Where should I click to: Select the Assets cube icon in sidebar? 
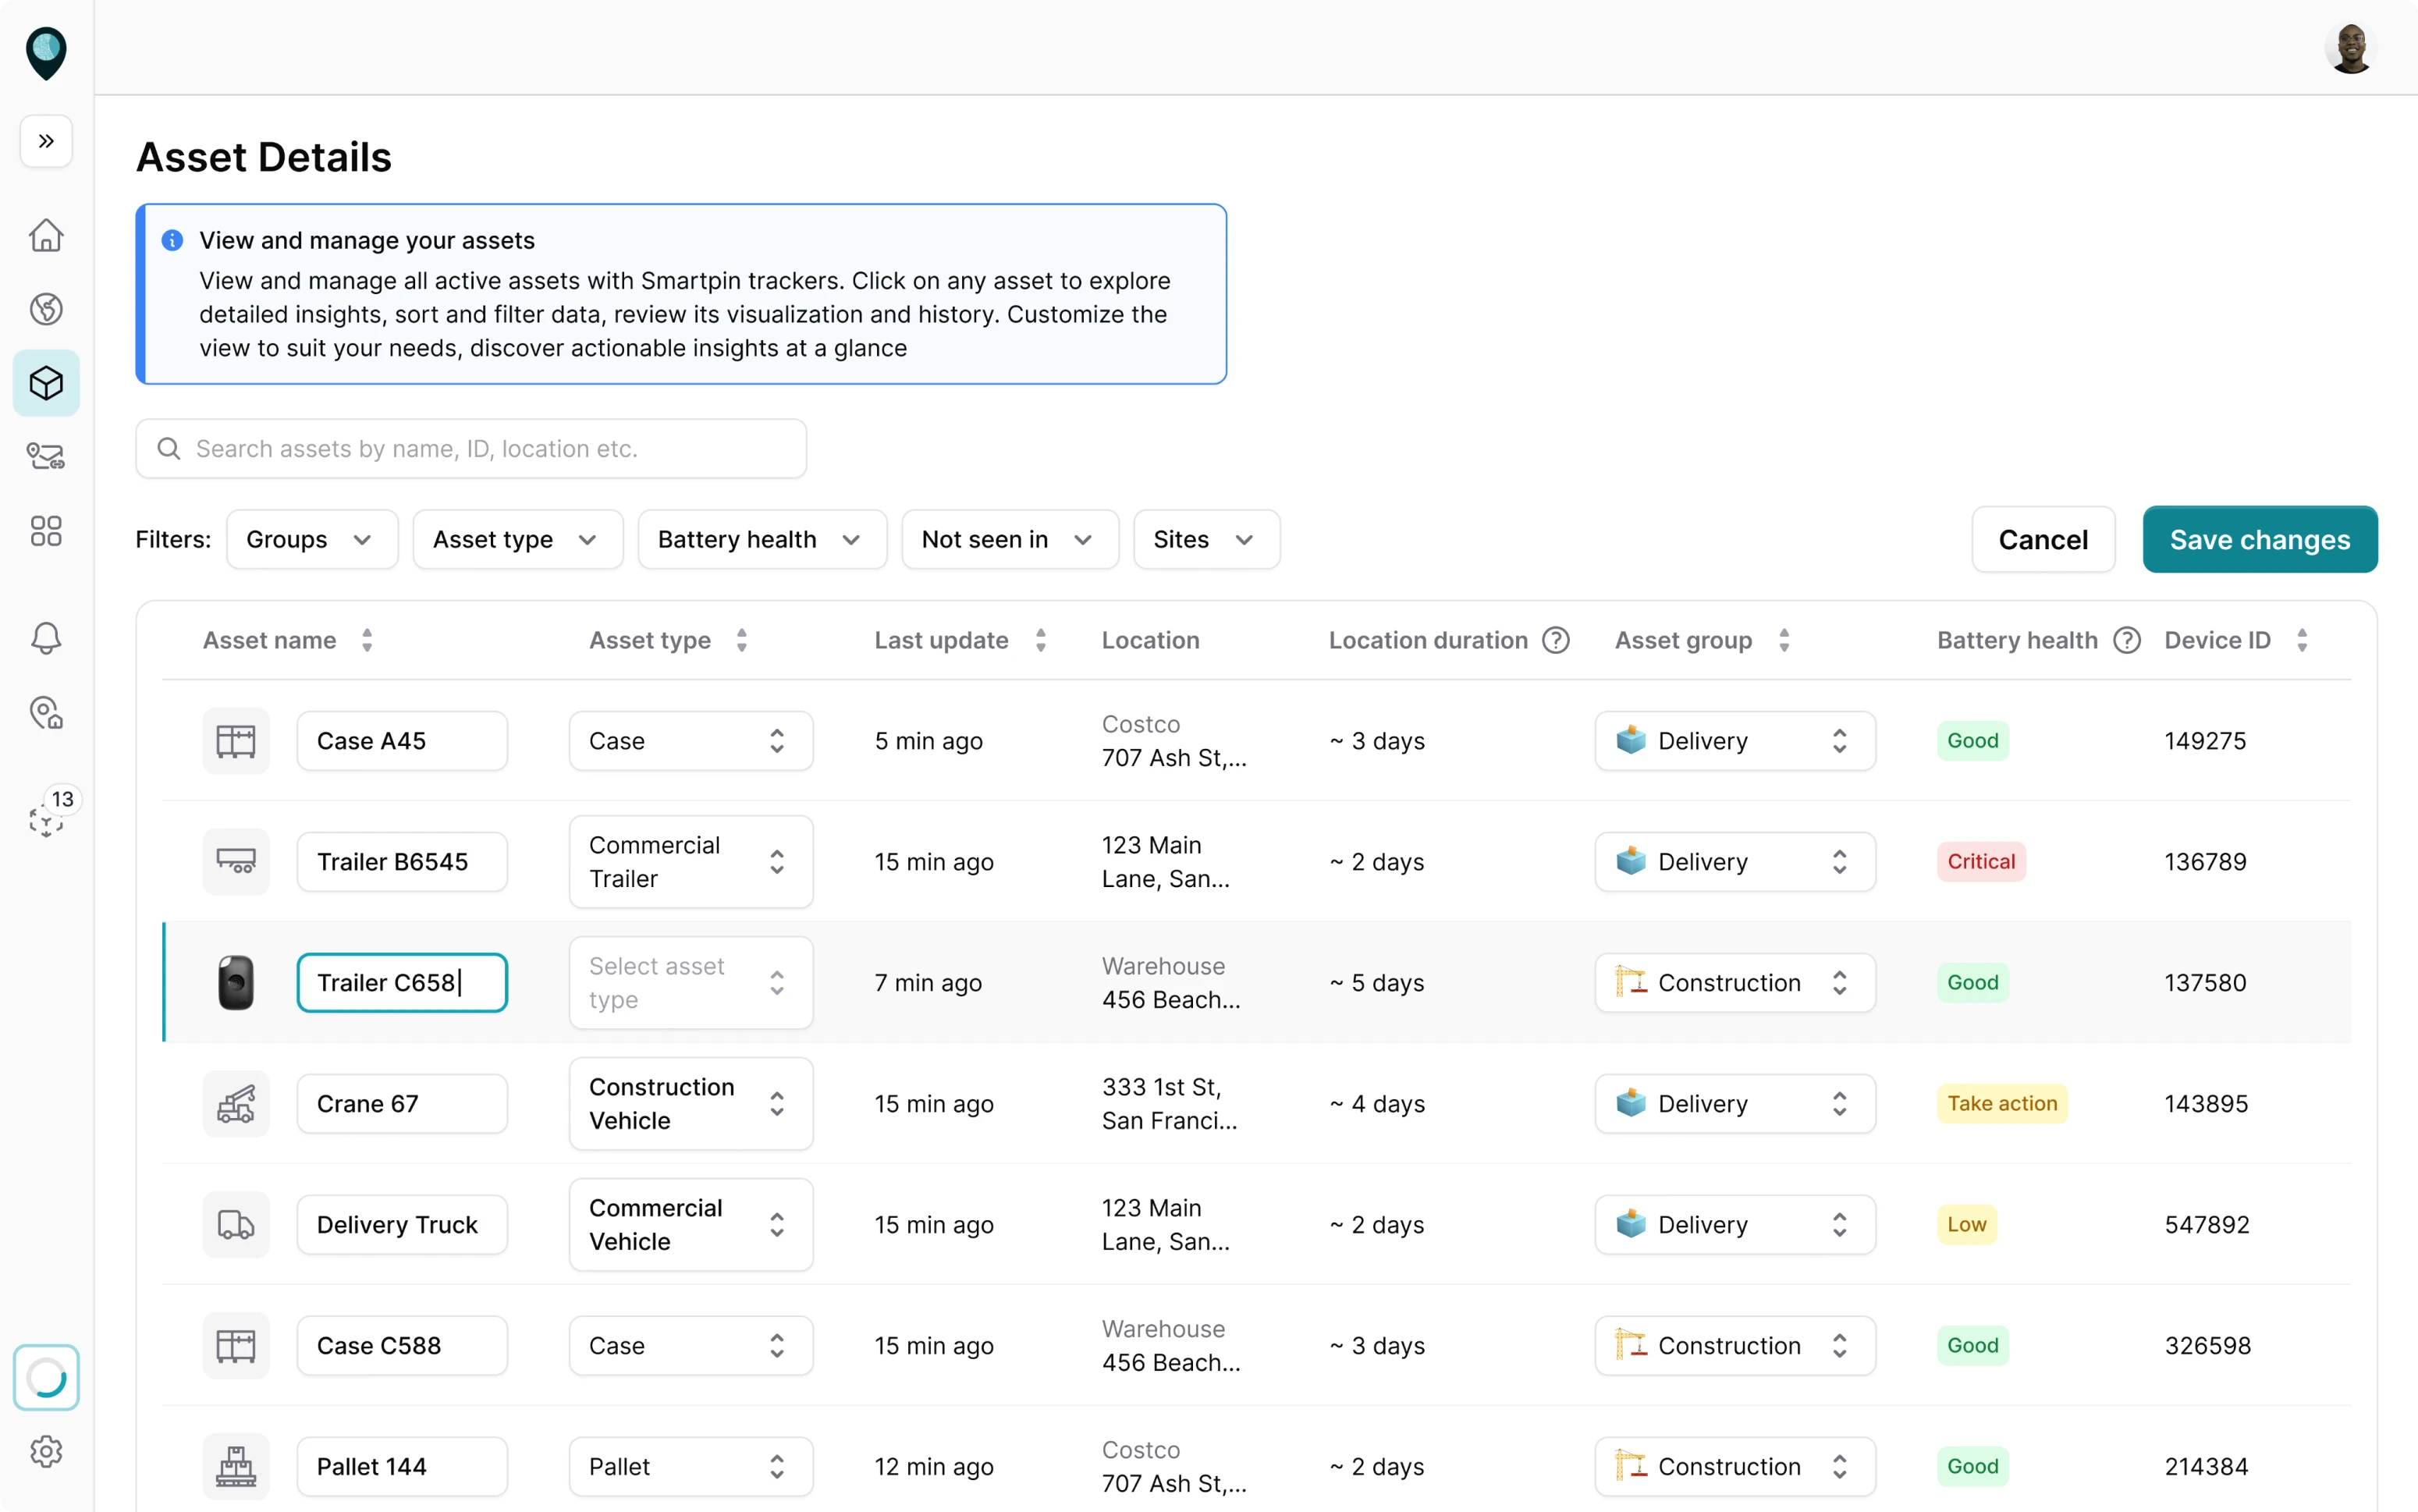coord(46,383)
